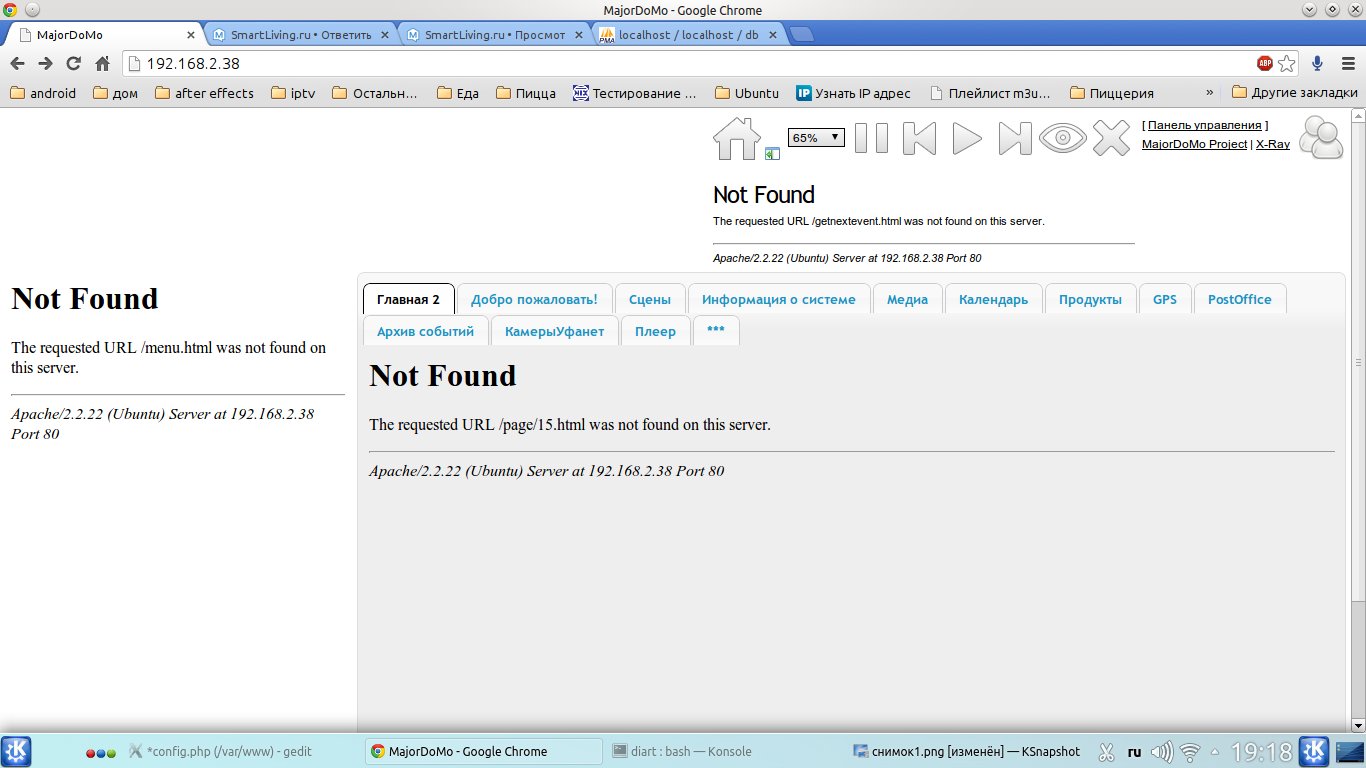1366x768 pixels.
Task: Pause playback with the pause icon
Action: click(871, 138)
